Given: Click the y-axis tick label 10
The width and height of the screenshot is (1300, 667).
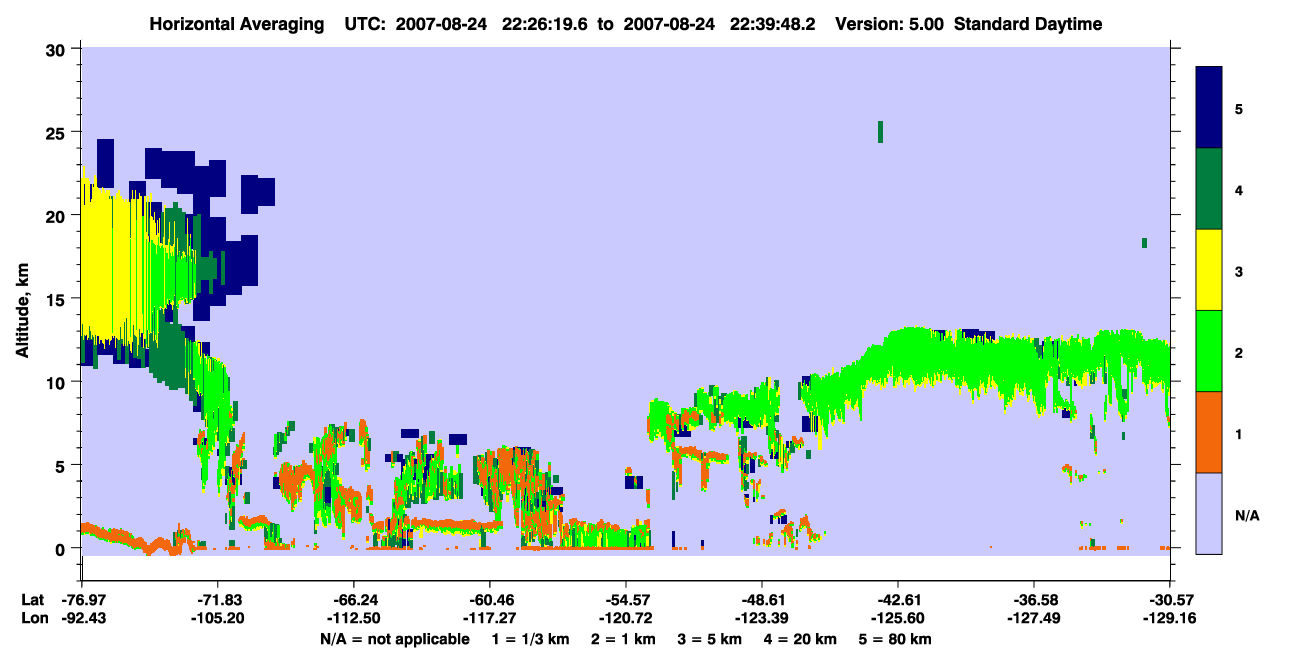Looking at the screenshot, I should click(57, 382).
